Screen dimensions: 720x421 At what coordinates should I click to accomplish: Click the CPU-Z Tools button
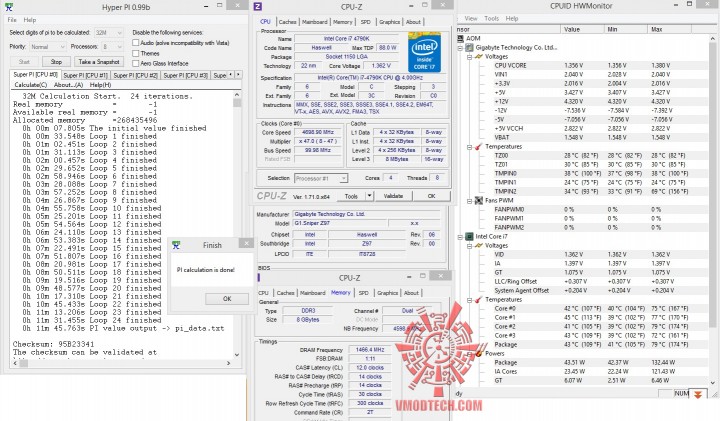[x=351, y=196]
